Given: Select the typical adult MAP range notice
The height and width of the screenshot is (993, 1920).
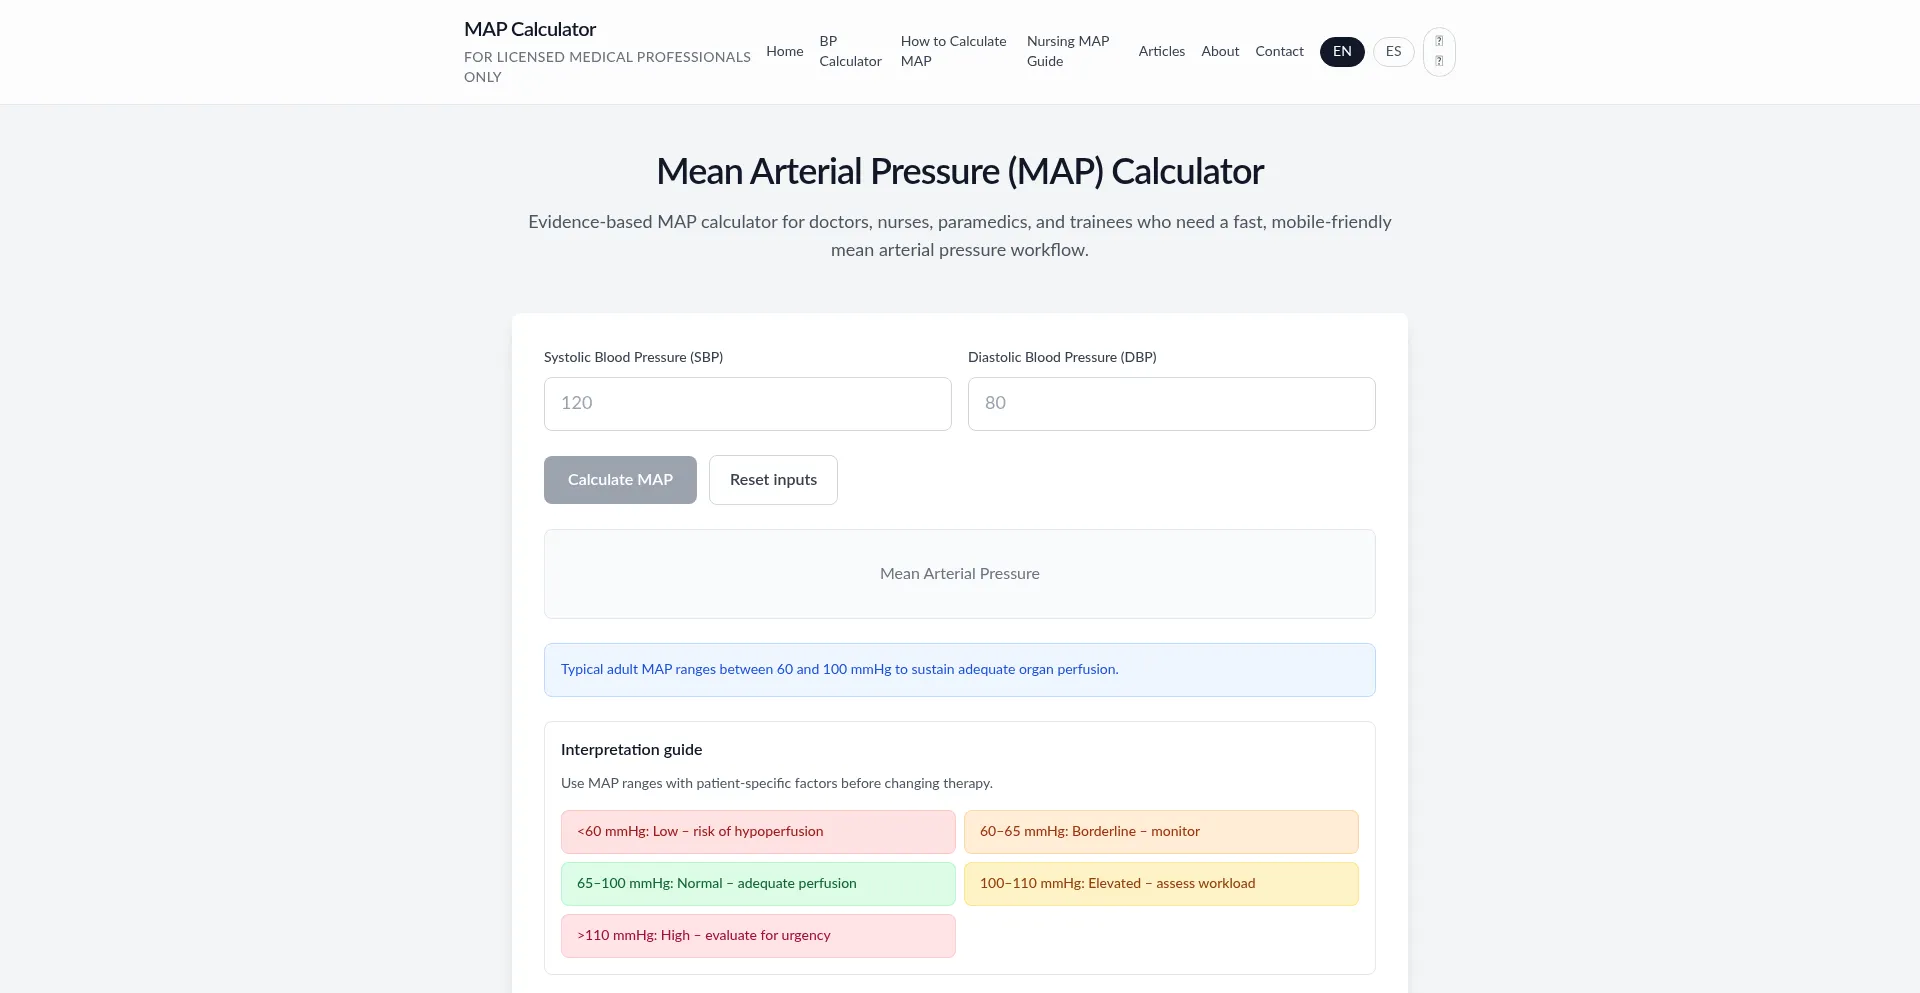Looking at the screenshot, I should click(x=959, y=669).
